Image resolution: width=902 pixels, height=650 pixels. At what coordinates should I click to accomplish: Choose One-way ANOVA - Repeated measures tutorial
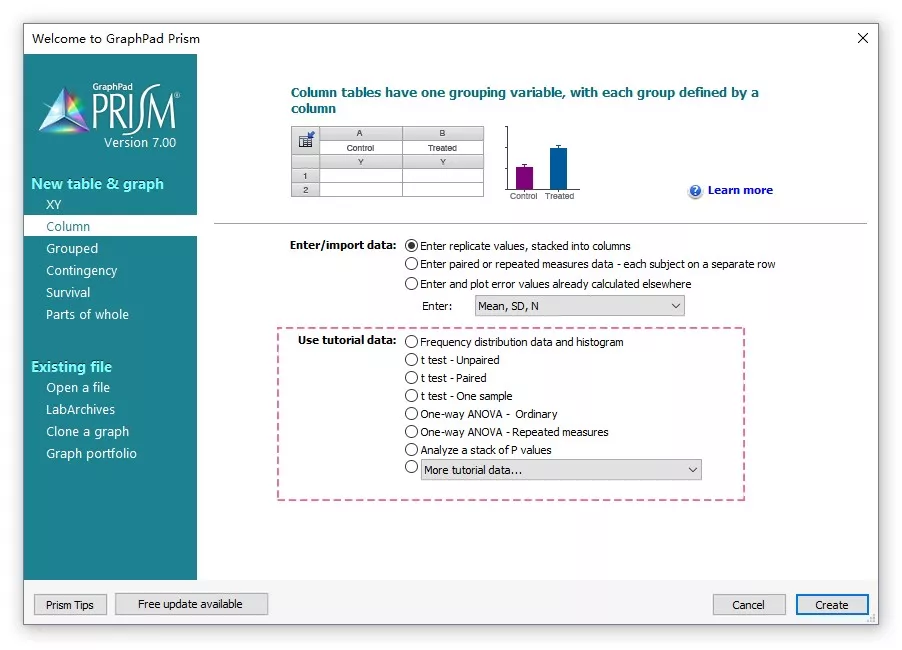(411, 431)
